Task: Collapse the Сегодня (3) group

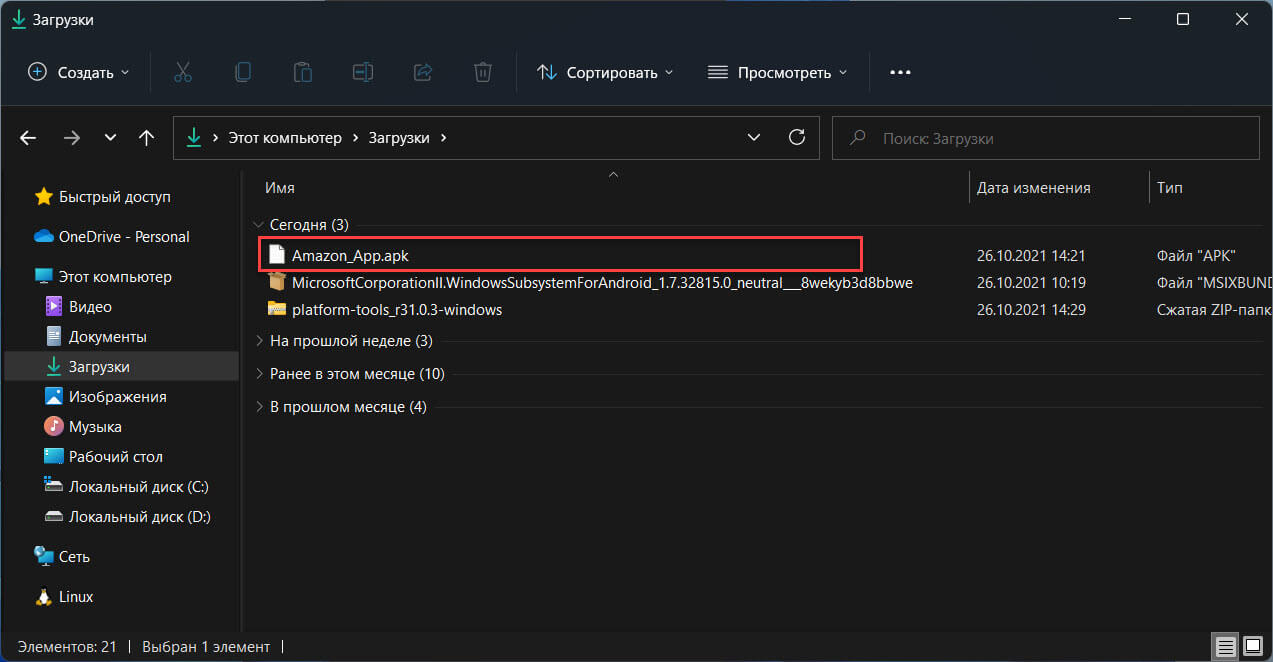Action: (260, 225)
